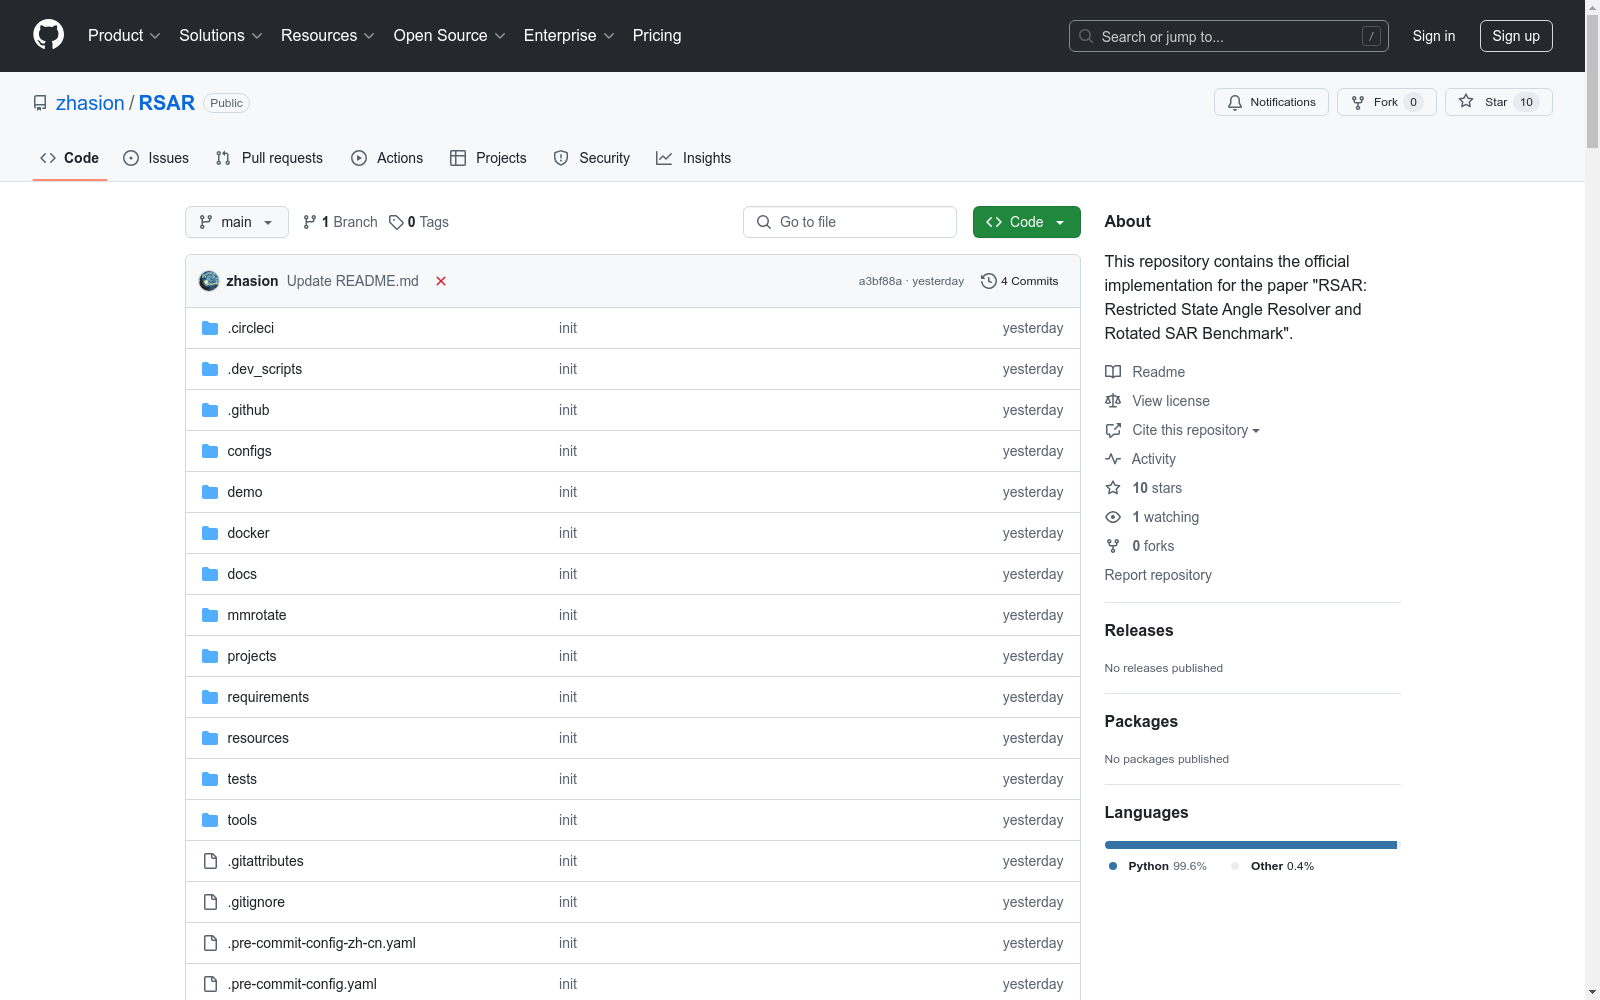Click the star count badge 10
This screenshot has height=1000, width=1600.
1526,102
